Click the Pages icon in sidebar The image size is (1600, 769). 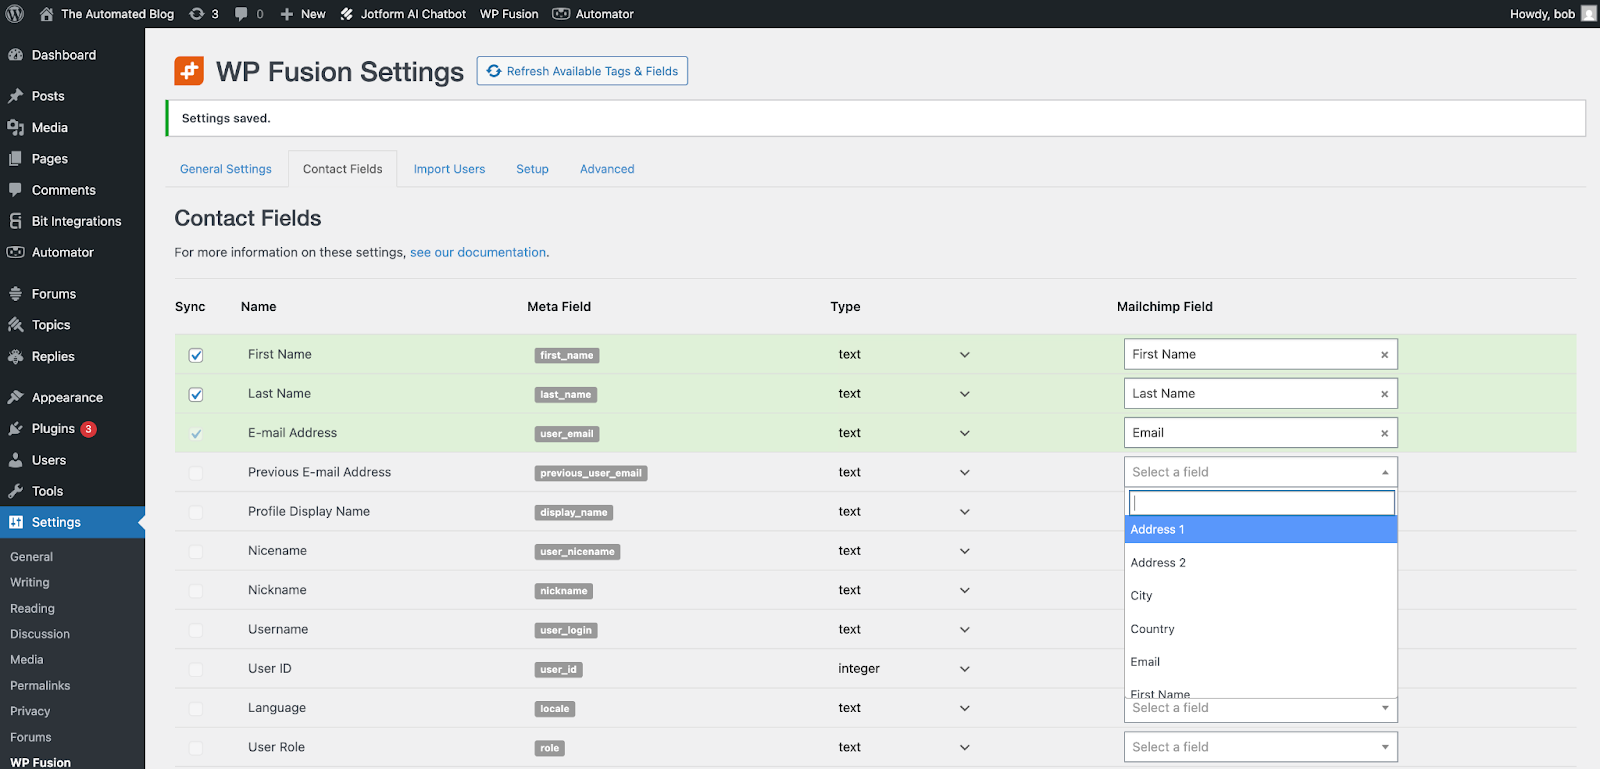pos(16,159)
